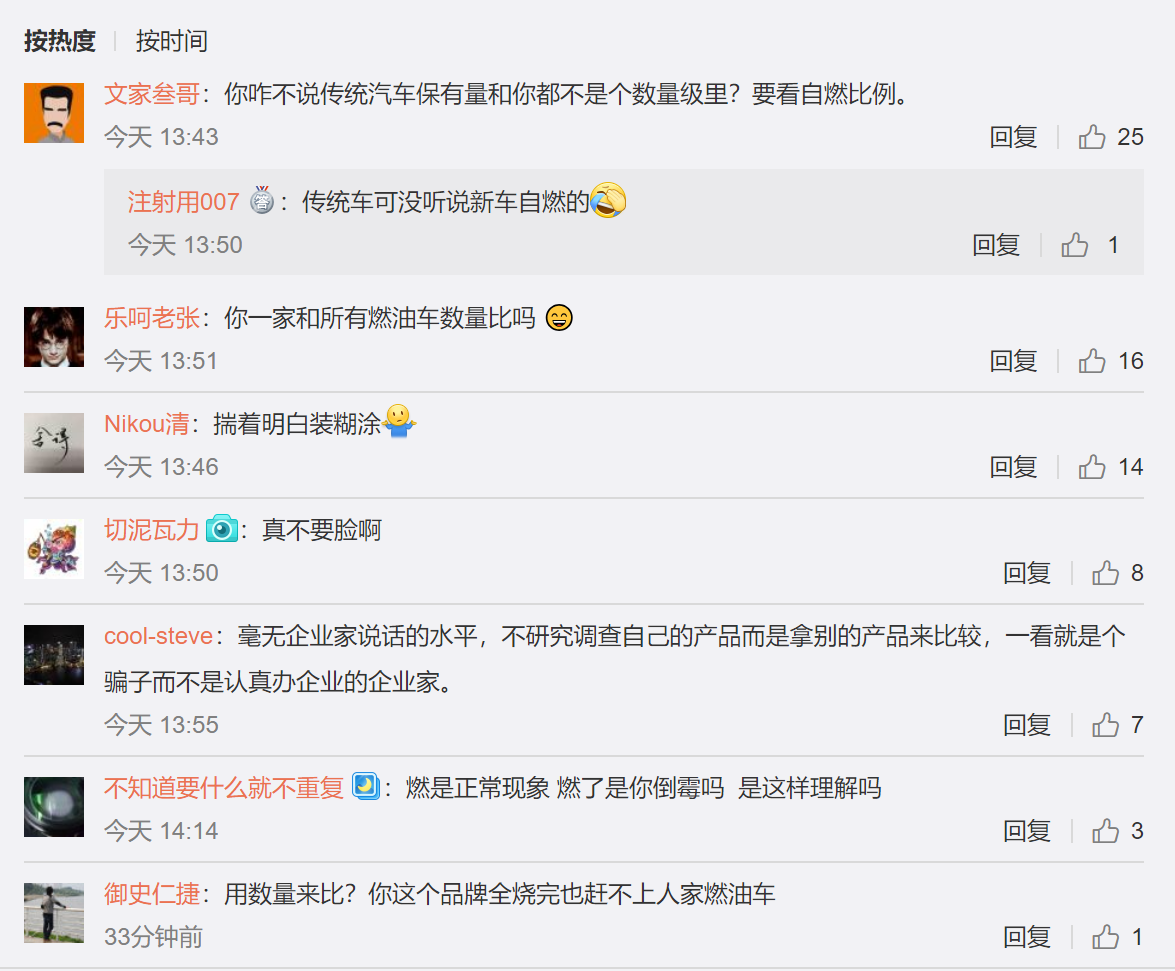This screenshot has height=971, width=1175.
Task: Click medal badge beside 注射用007
Action: 262,200
